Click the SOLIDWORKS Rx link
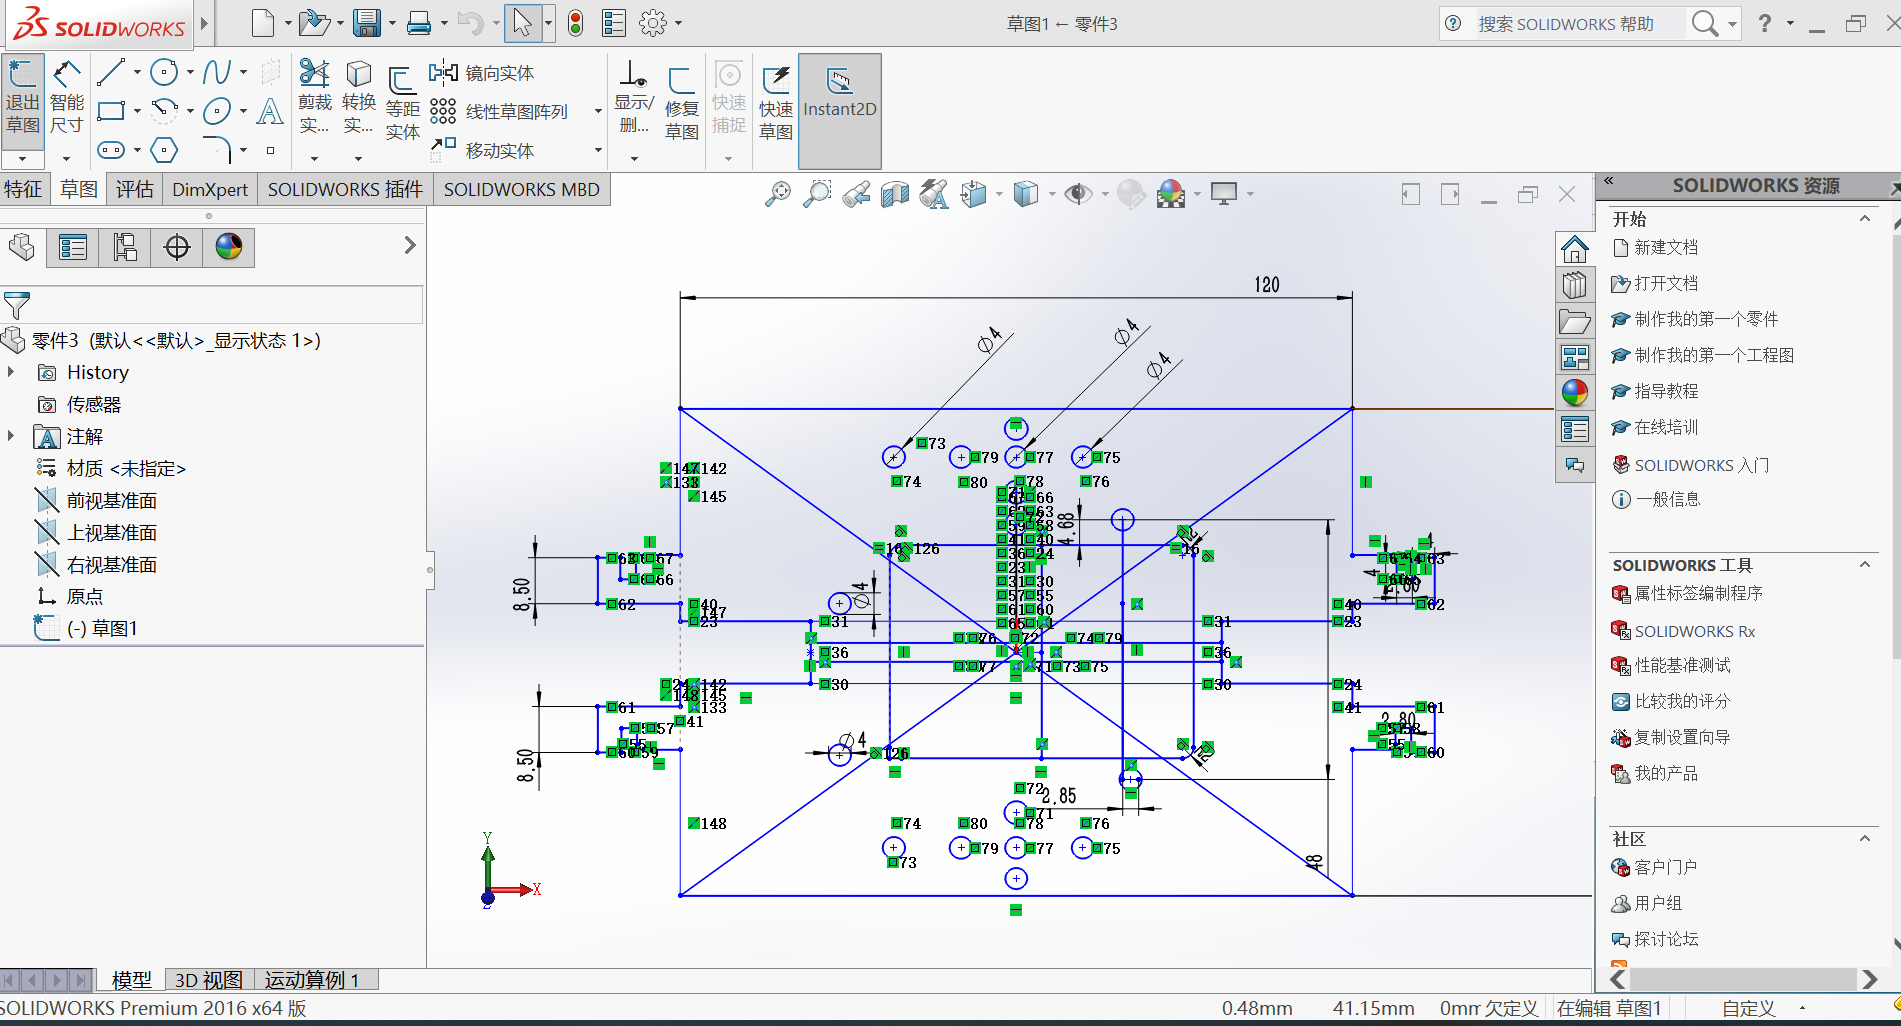 pyautogui.click(x=1694, y=631)
